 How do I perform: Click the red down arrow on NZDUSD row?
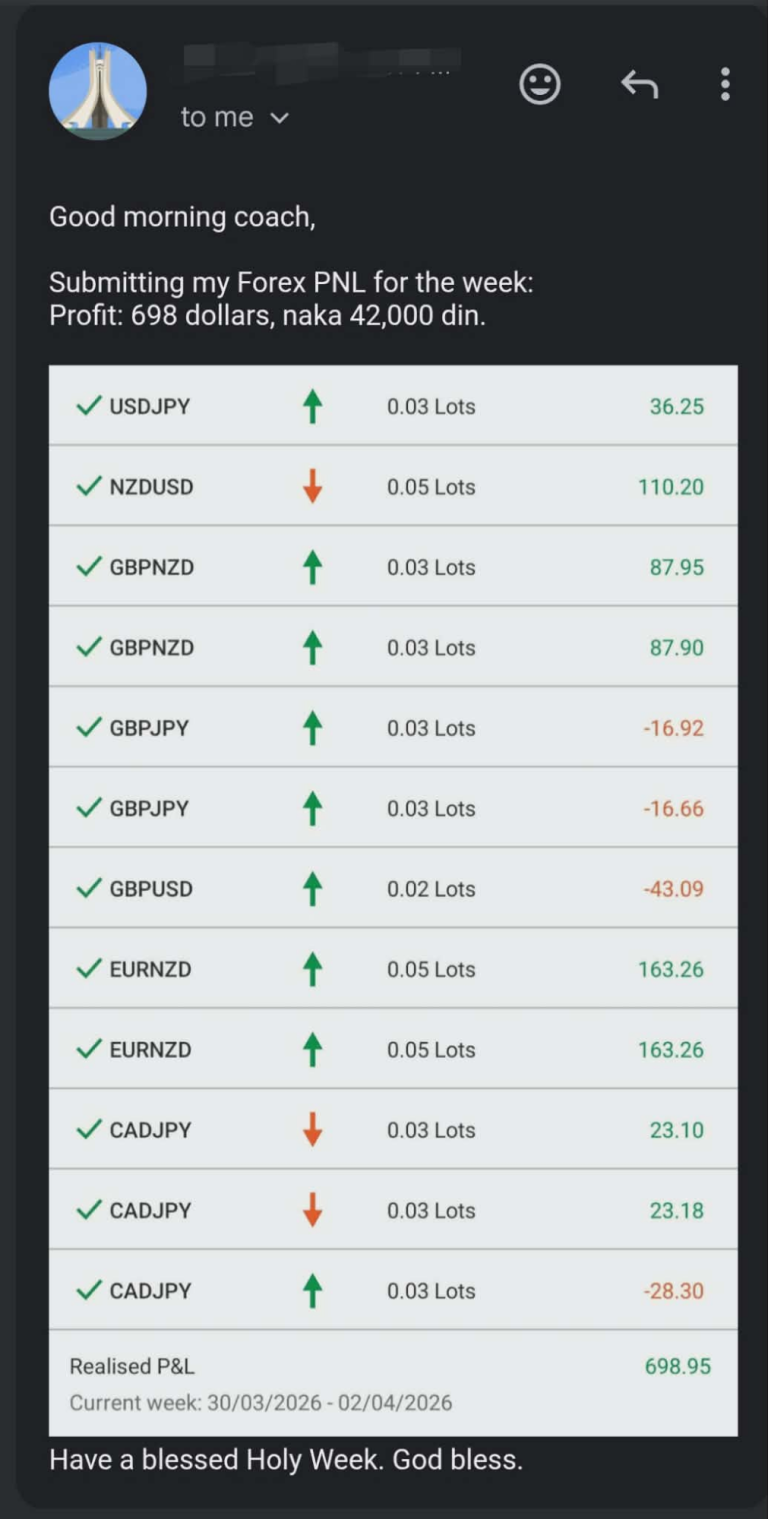point(312,487)
